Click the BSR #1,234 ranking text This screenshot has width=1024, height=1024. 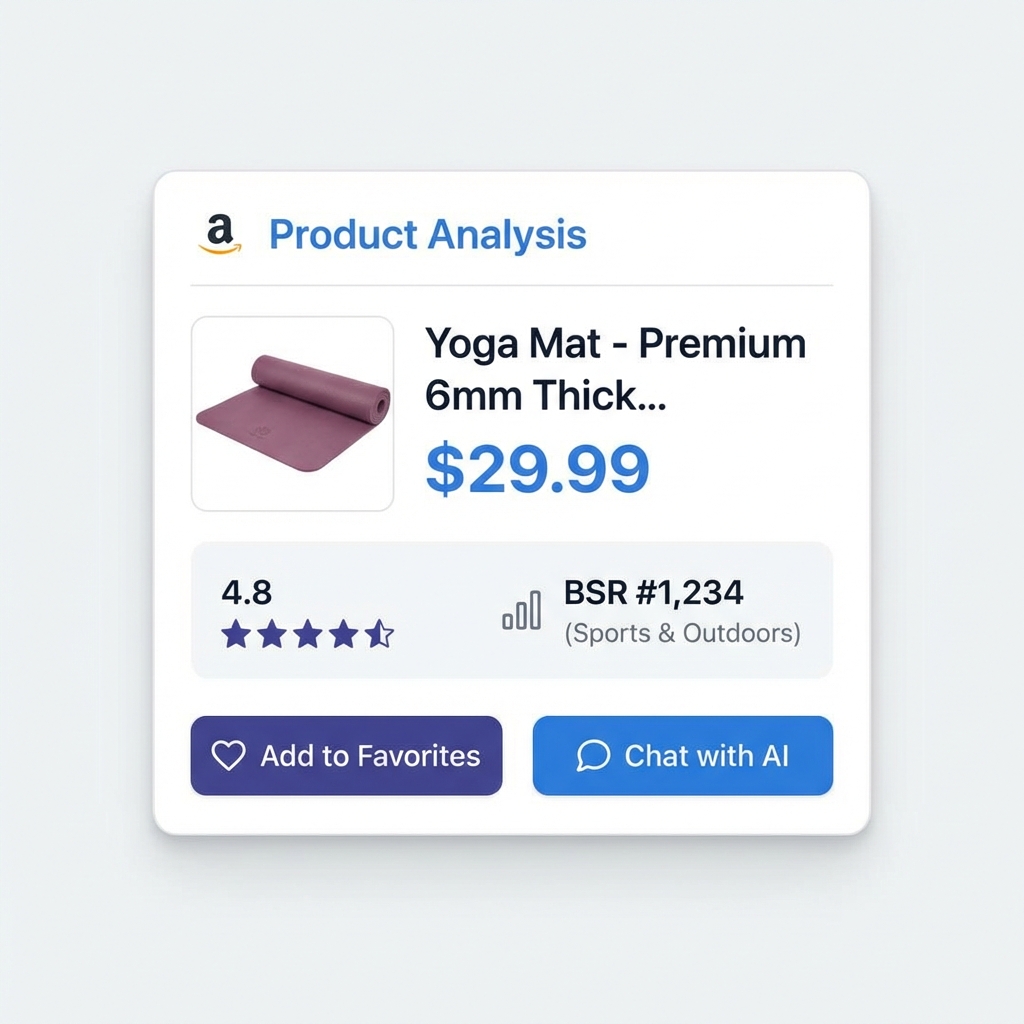click(x=653, y=592)
